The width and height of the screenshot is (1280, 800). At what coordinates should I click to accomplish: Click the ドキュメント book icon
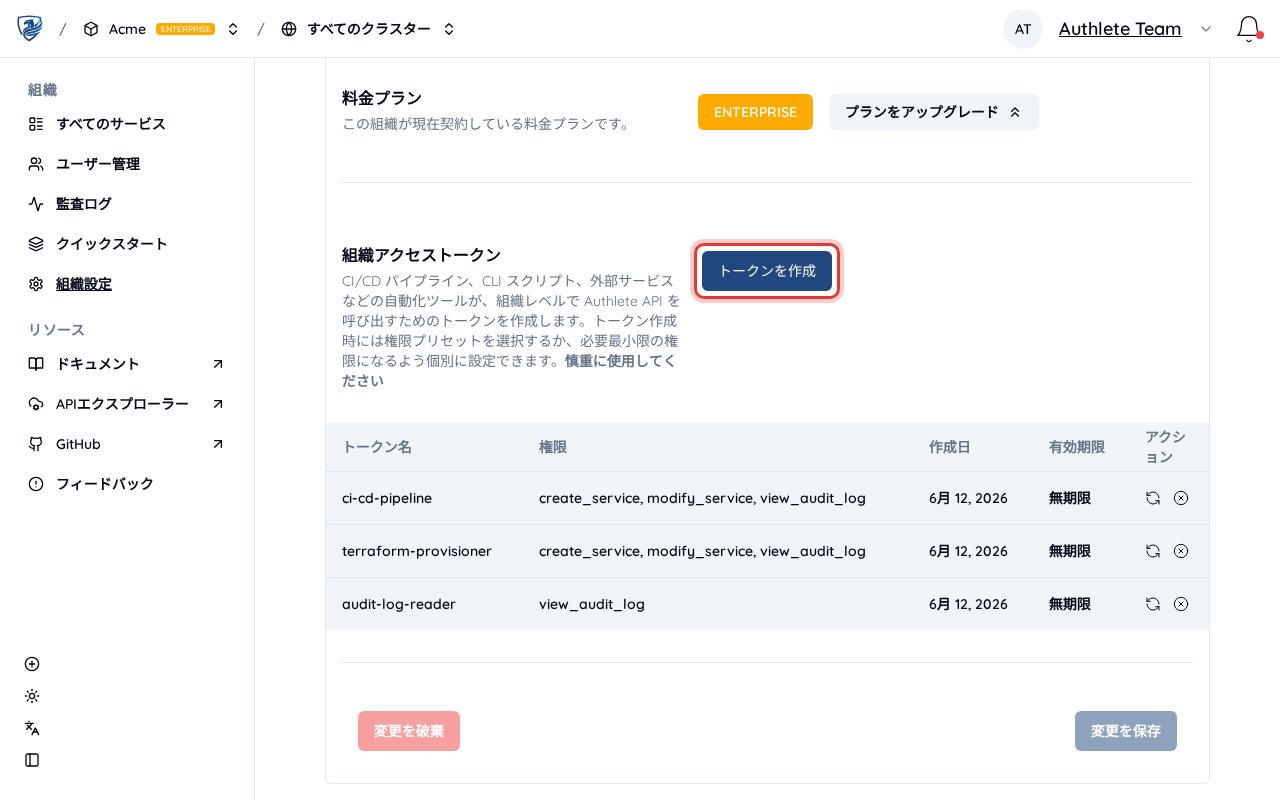pos(36,364)
